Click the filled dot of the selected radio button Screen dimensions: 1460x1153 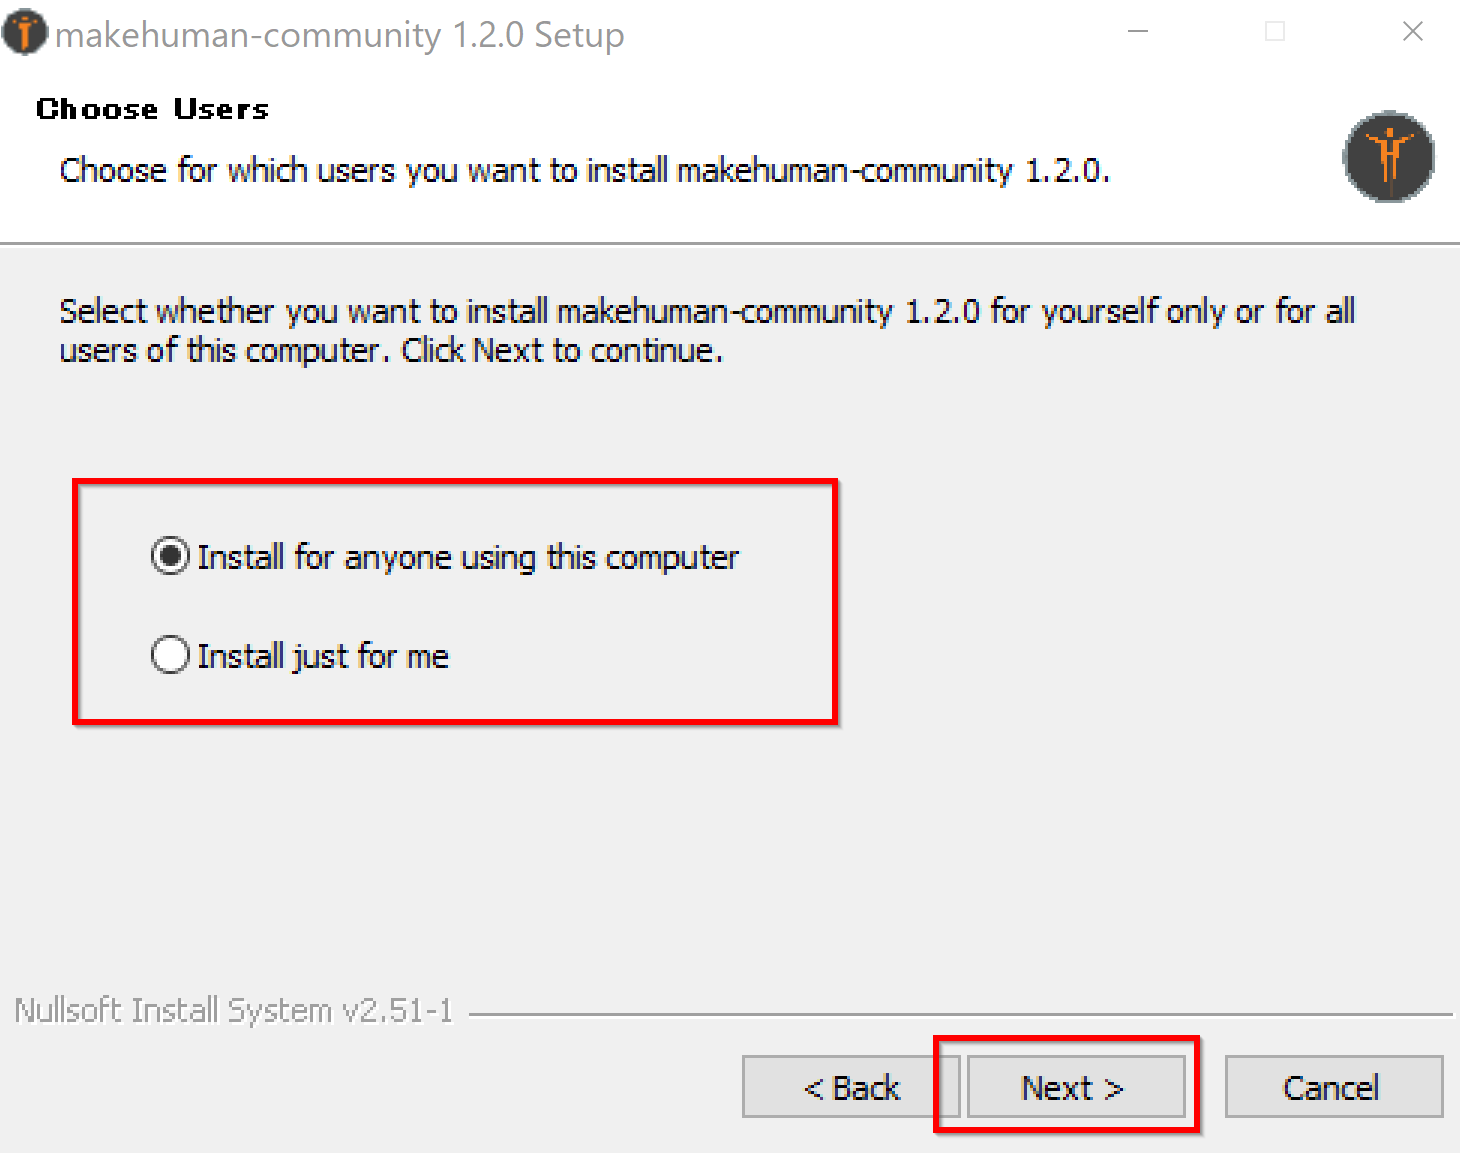tap(170, 556)
